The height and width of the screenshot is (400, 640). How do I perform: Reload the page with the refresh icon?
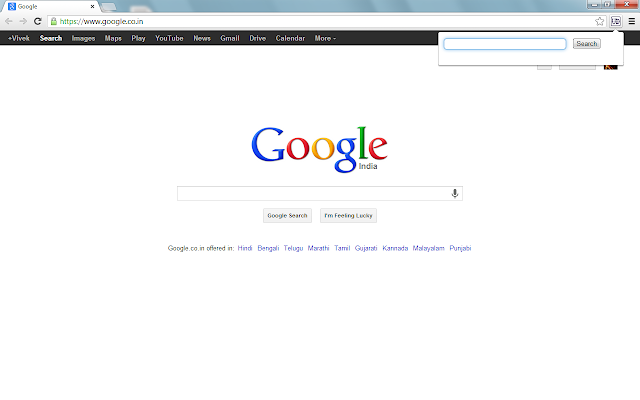[38, 21]
